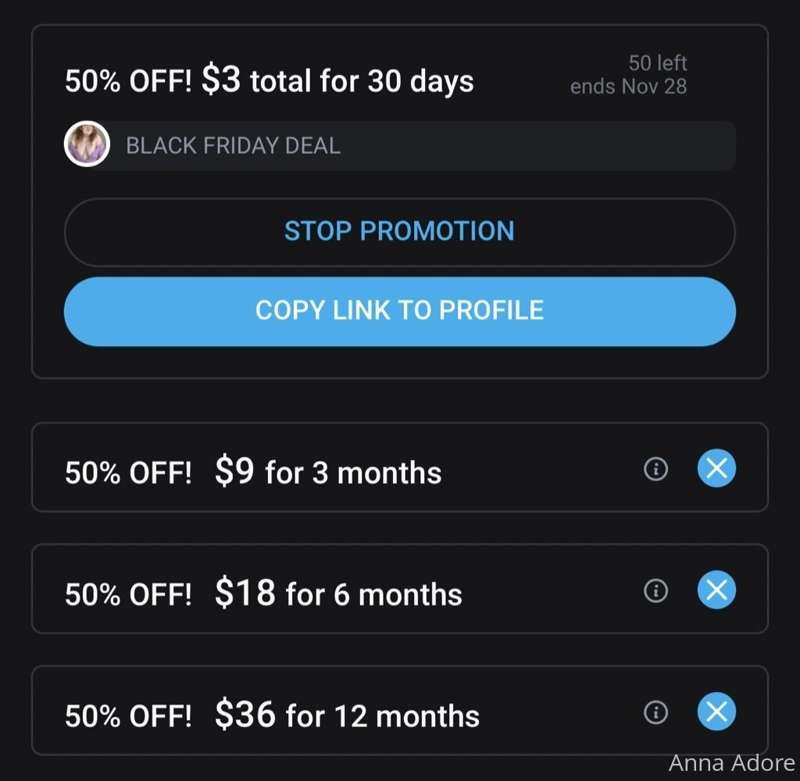The height and width of the screenshot is (781, 800).
Task: Open info icon for 3 months bundle
Action: (656, 468)
